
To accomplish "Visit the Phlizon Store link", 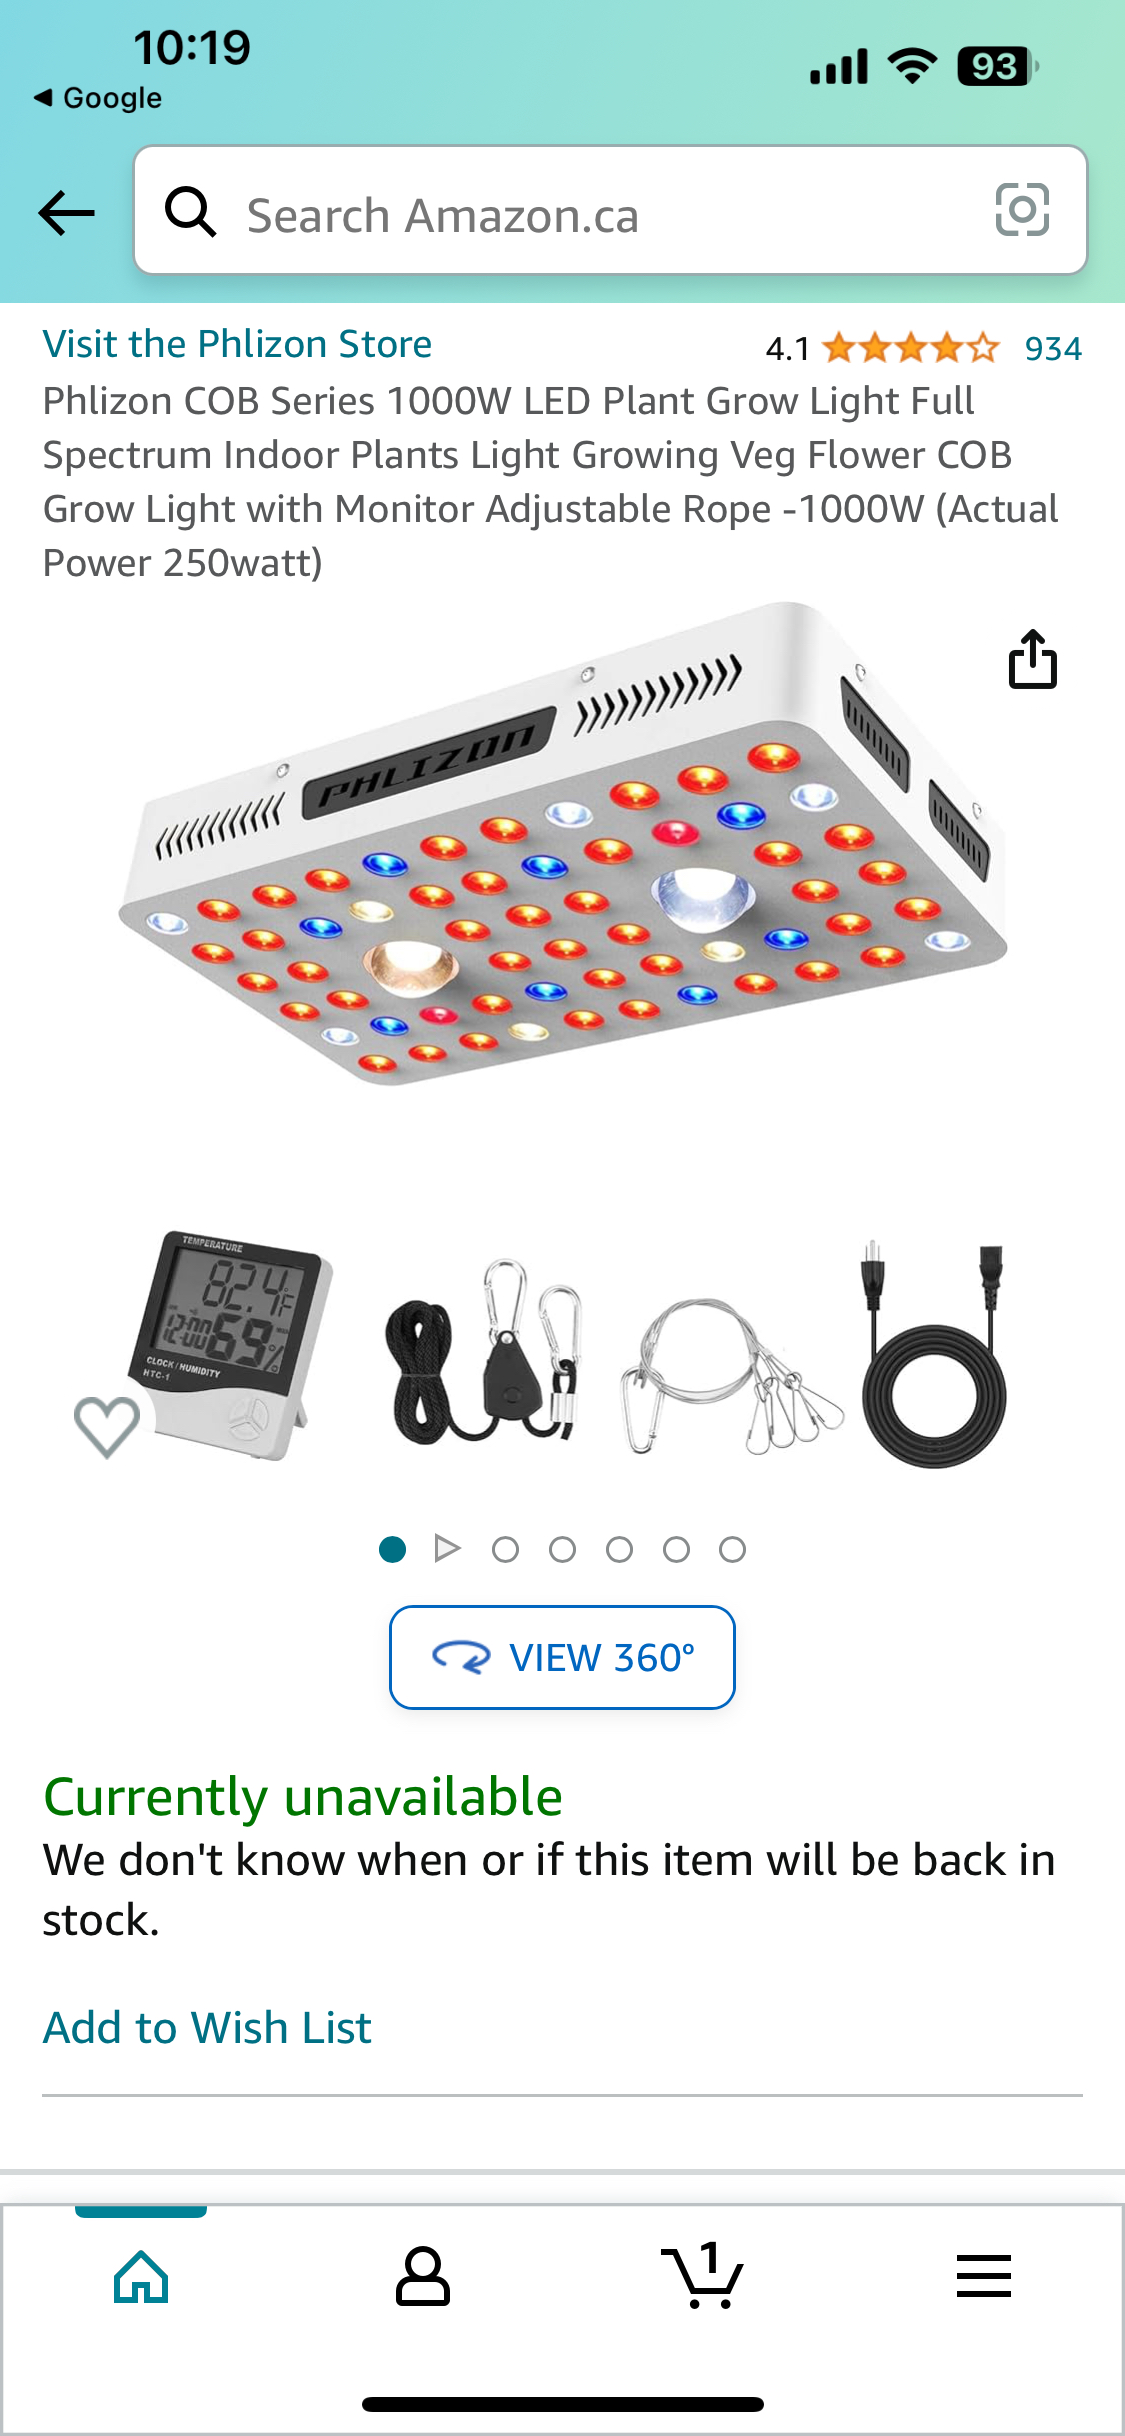I will point(237,344).
